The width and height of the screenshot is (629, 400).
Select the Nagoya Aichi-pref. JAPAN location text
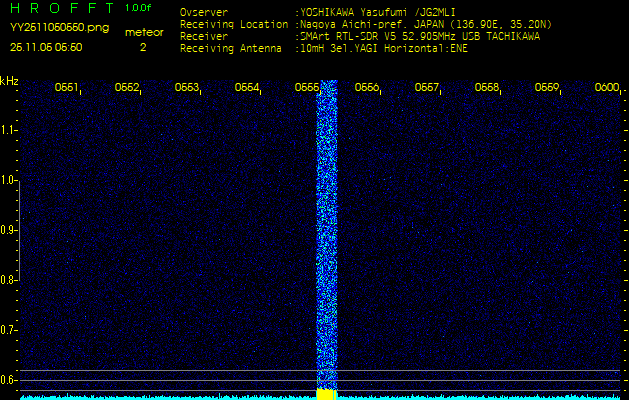coord(426,25)
